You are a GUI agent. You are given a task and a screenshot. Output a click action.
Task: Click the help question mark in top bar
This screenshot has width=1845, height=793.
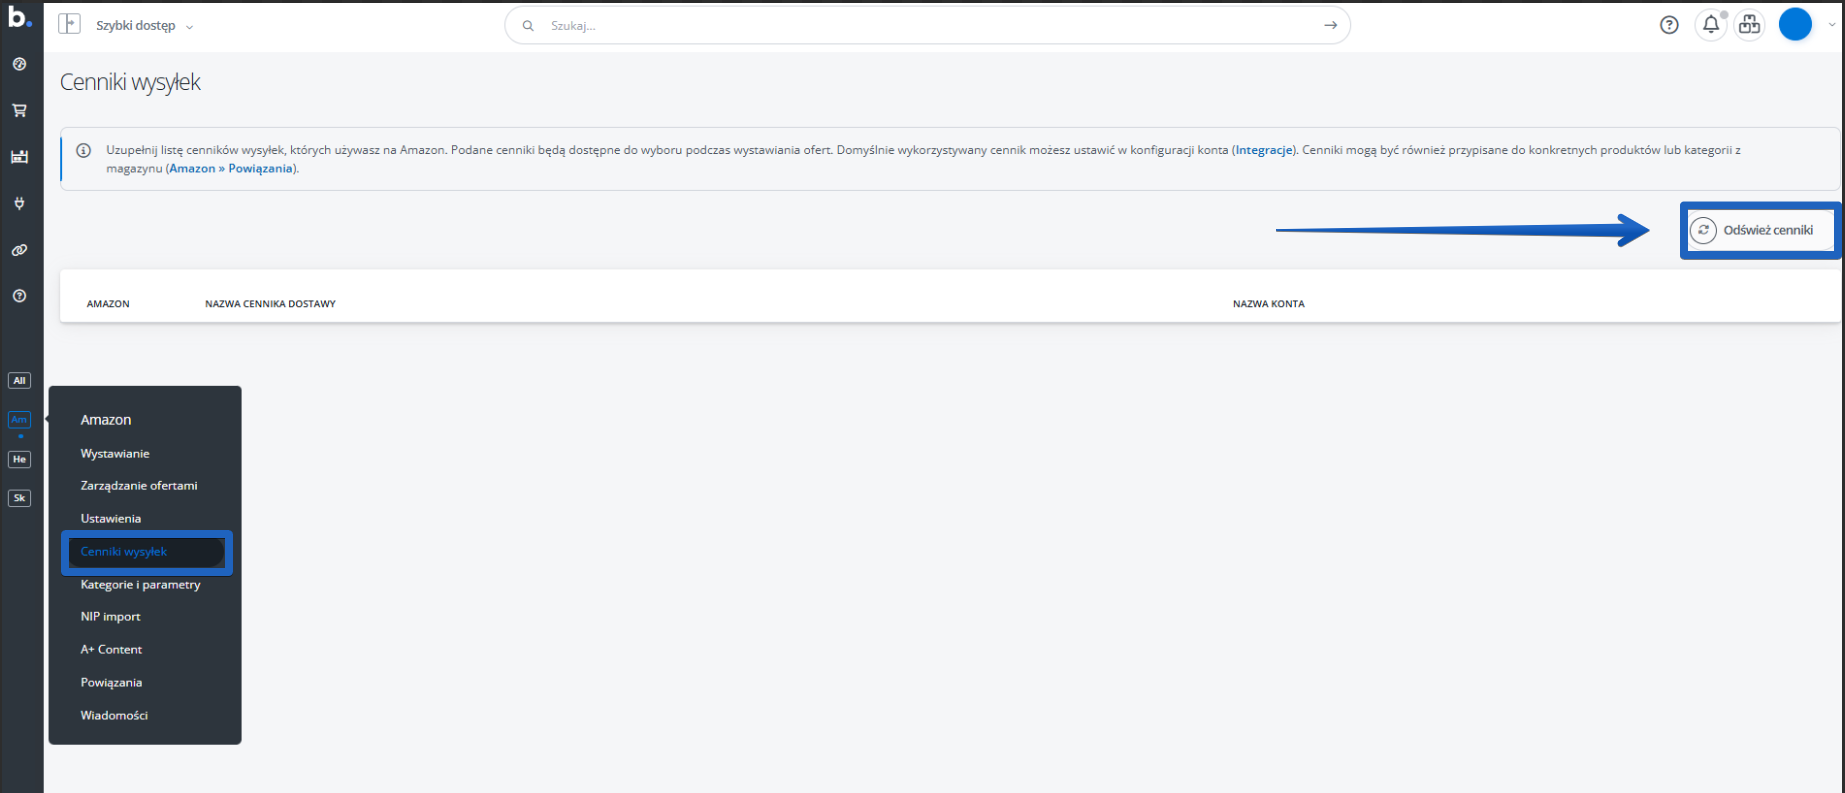coord(1669,25)
